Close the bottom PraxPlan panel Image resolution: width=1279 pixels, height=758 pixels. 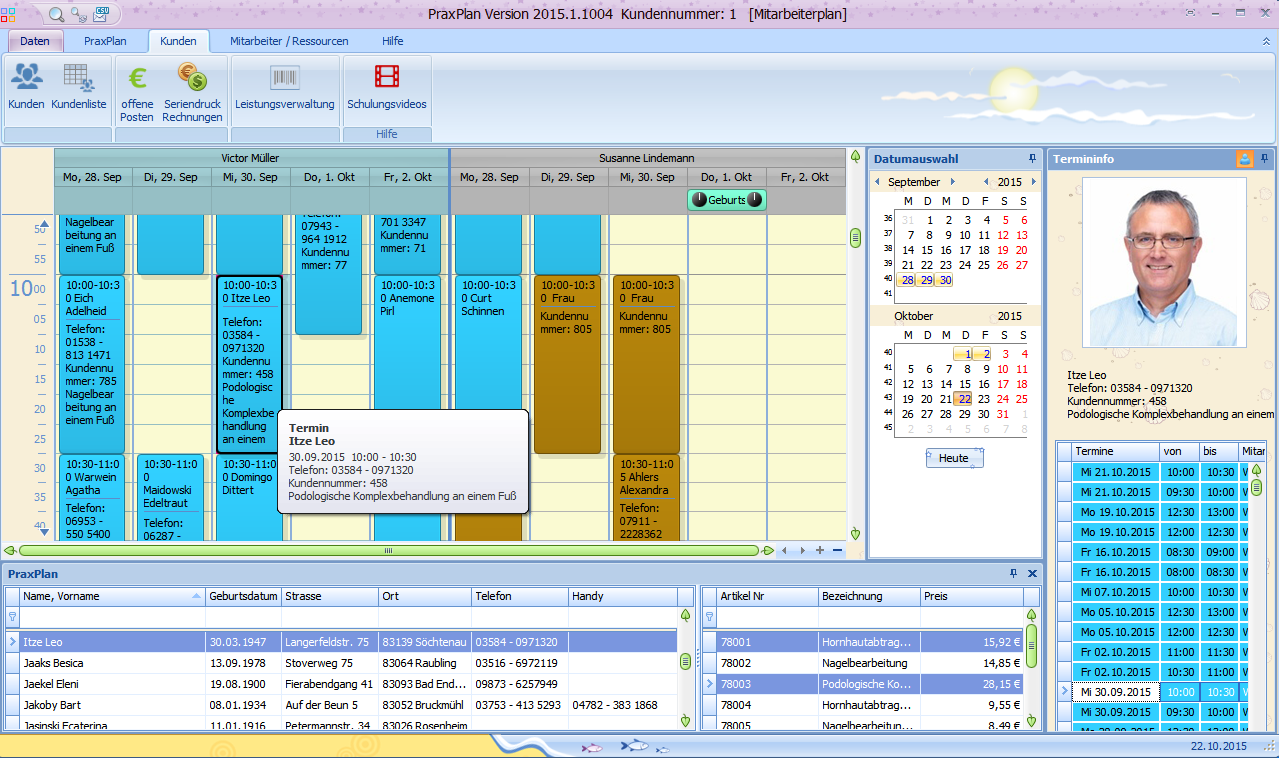[1032, 573]
